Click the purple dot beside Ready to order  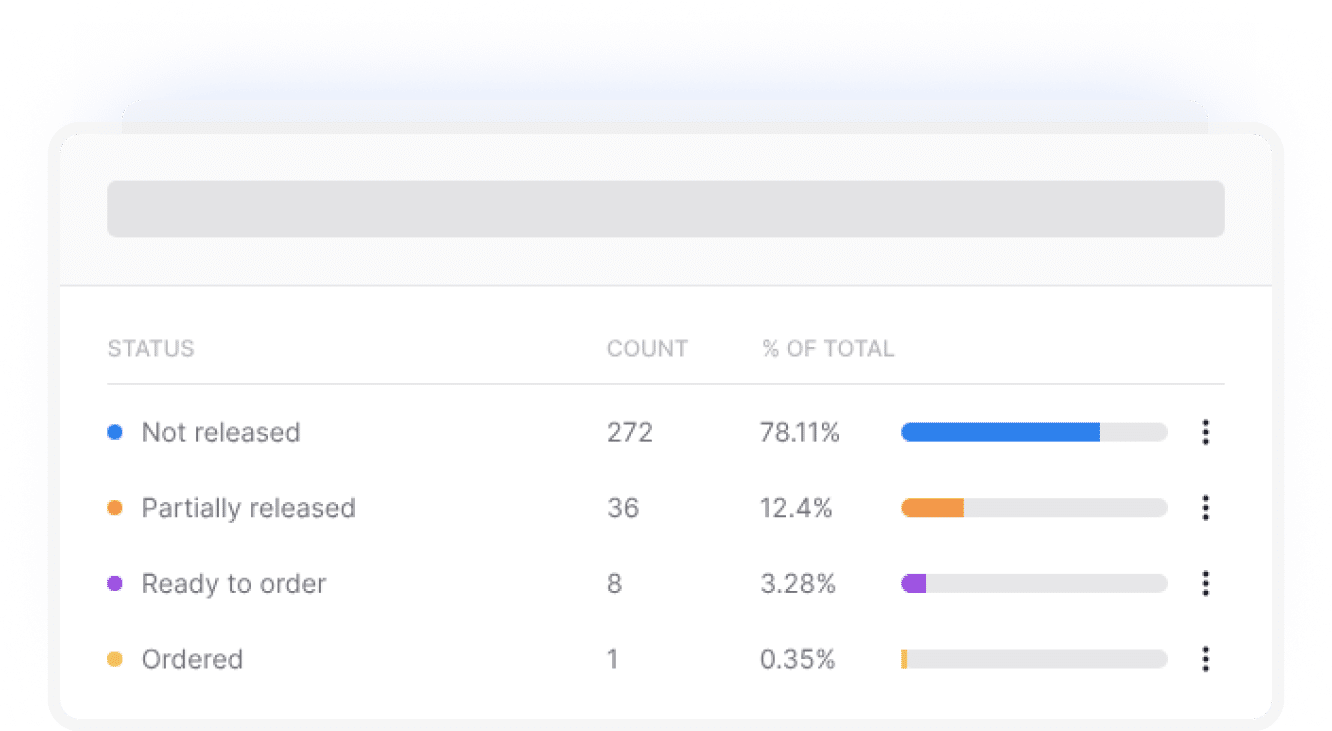point(115,583)
